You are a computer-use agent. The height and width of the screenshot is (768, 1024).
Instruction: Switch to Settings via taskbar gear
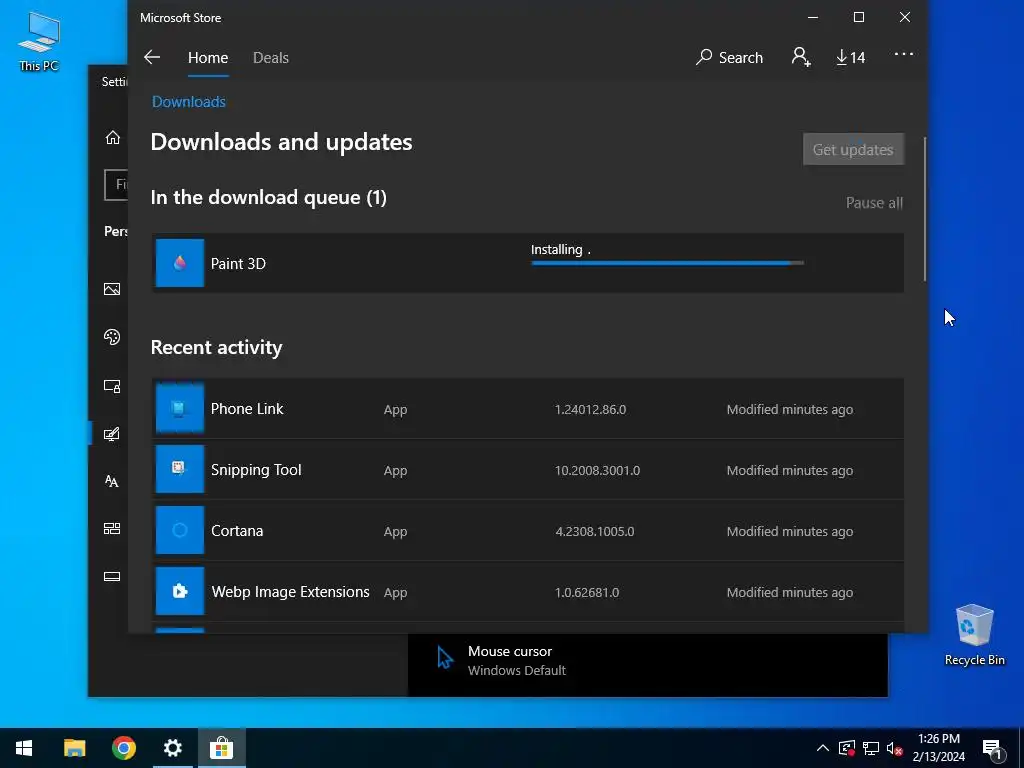[x=172, y=748]
